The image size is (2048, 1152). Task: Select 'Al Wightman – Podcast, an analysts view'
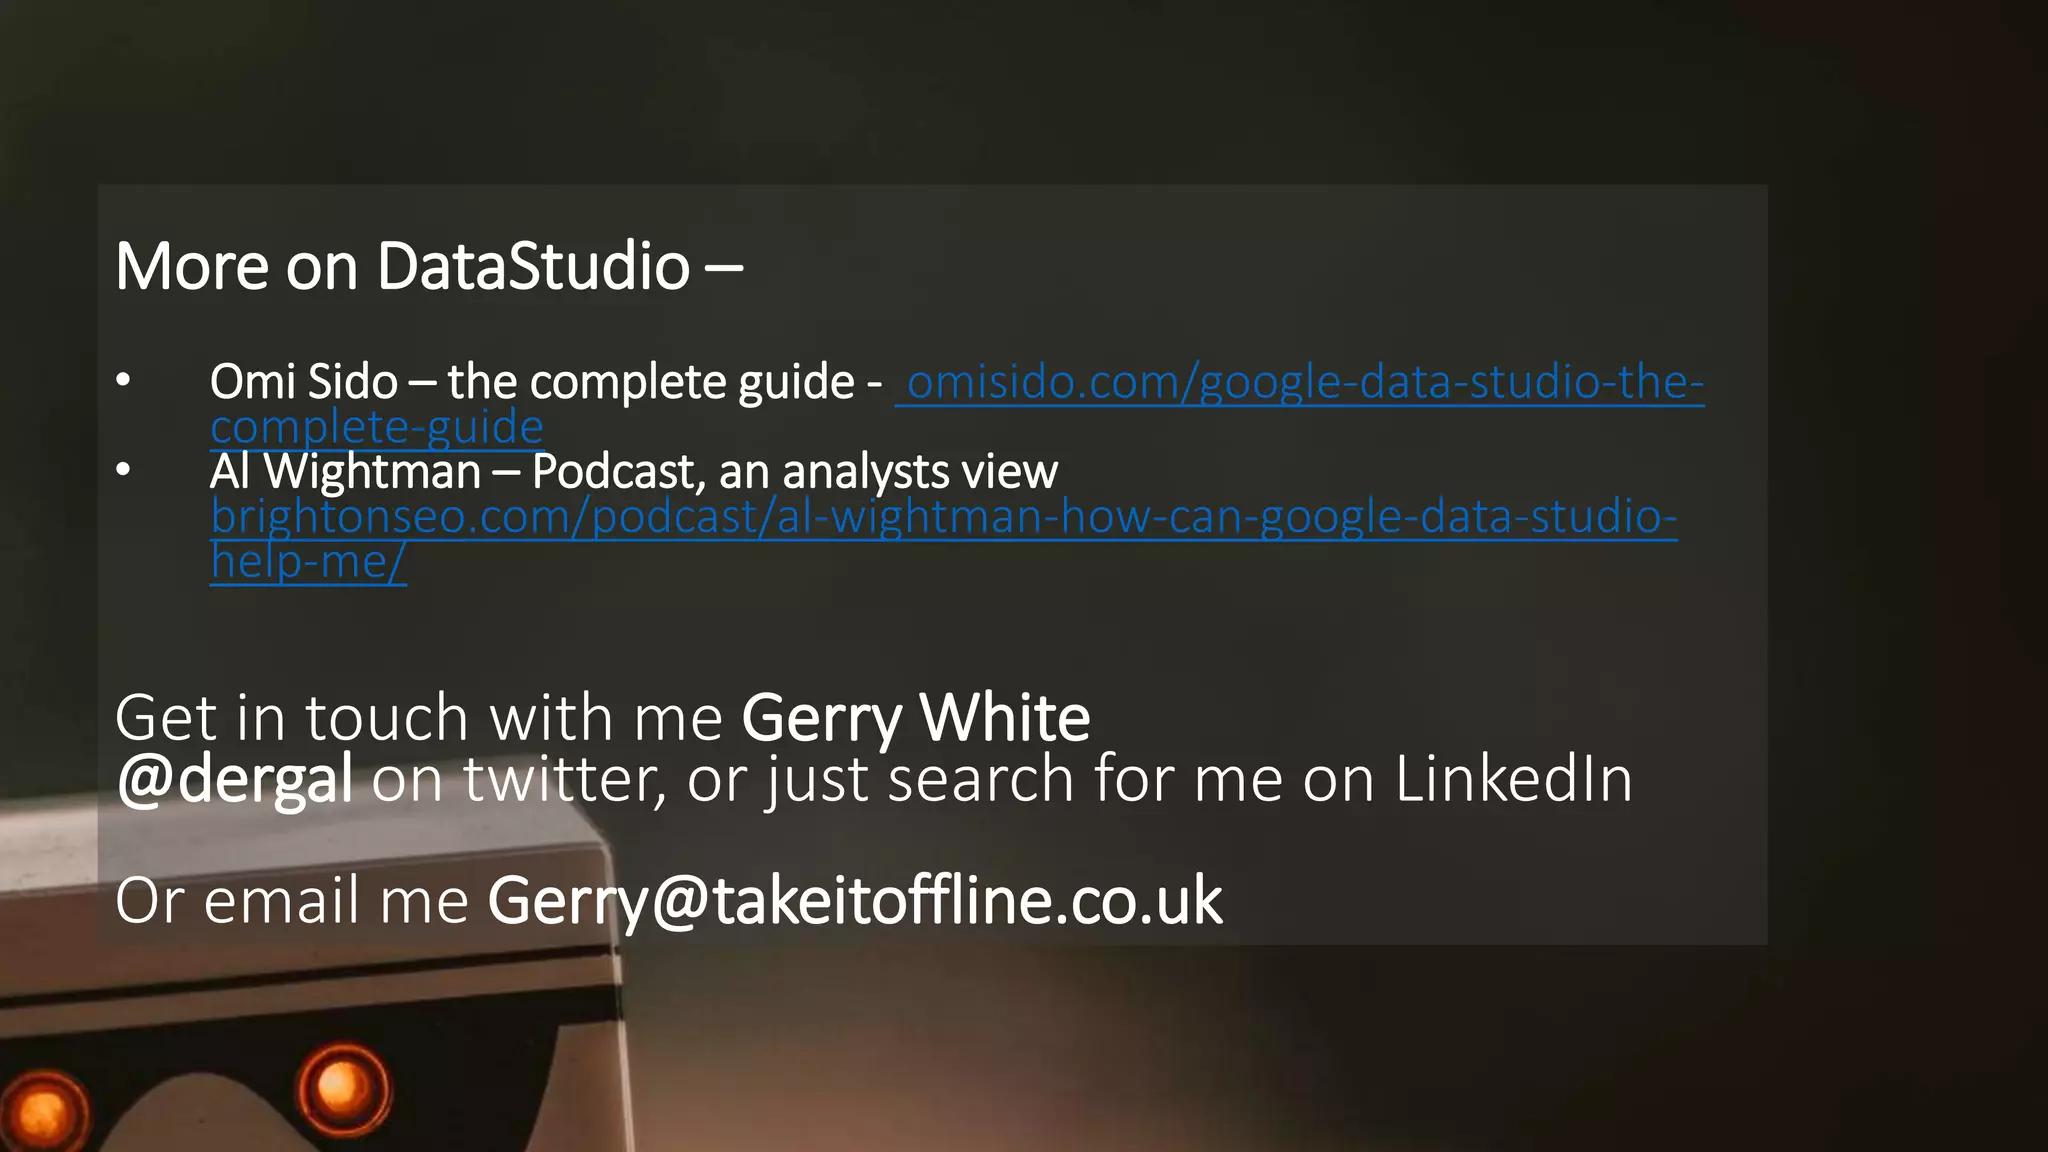(x=634, y=472)
